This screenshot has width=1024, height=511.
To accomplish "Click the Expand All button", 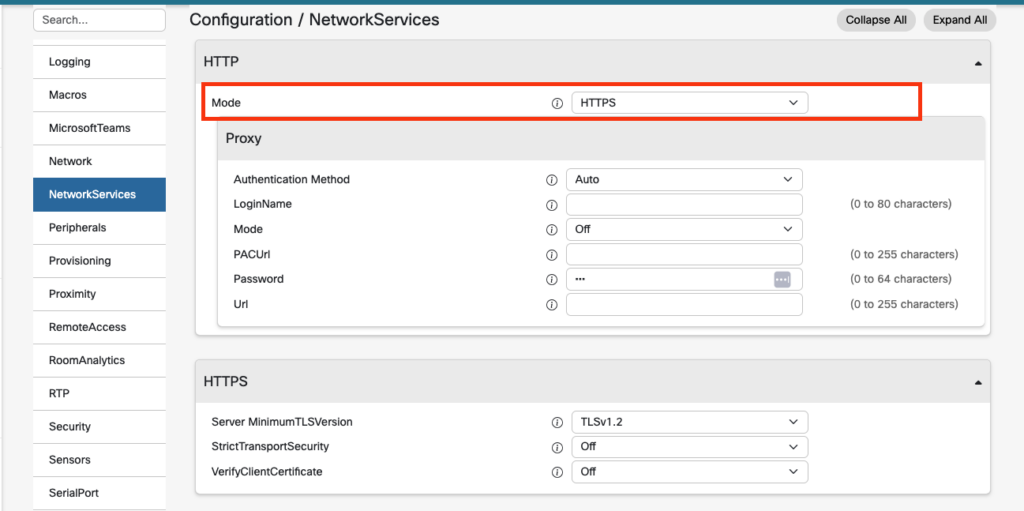I will click(x=960, y=20).
